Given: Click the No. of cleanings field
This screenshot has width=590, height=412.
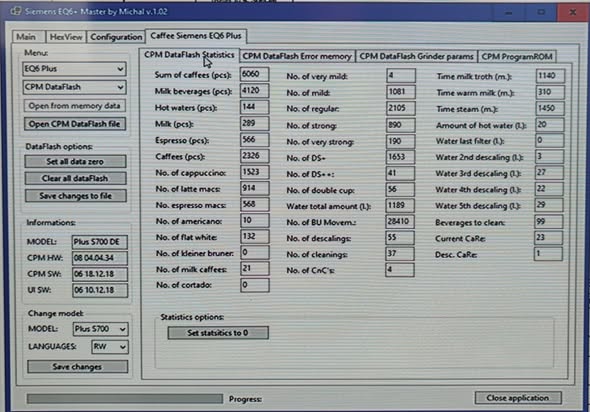Looking at the screenshot, I should coord(400,254).
